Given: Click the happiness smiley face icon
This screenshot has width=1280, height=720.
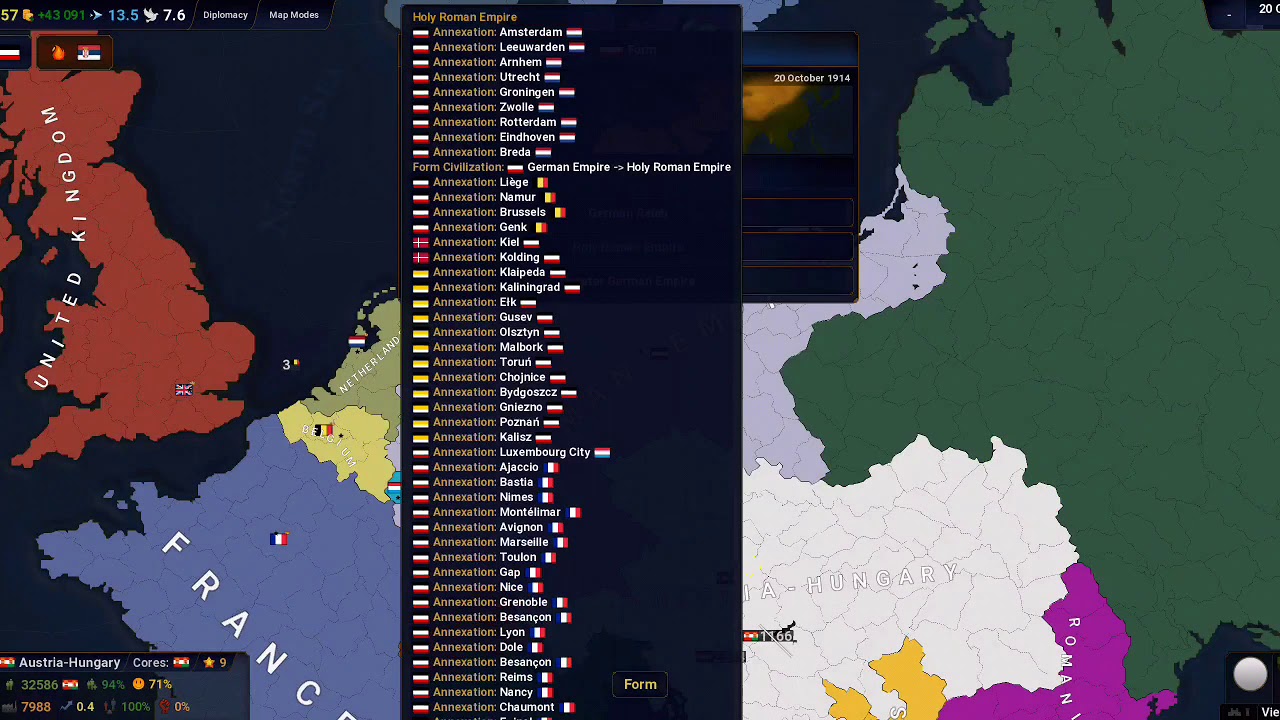Looking at the screenshot, I should (x=139, y=685).
